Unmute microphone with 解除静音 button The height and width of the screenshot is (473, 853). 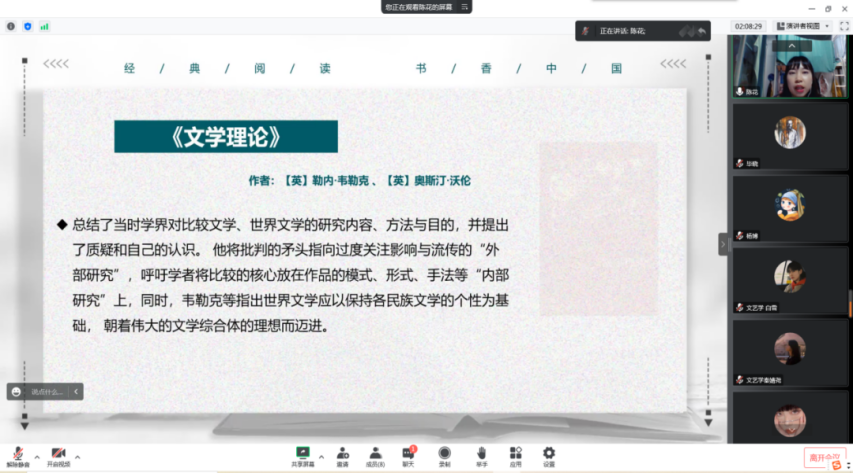tap(17, 456)
